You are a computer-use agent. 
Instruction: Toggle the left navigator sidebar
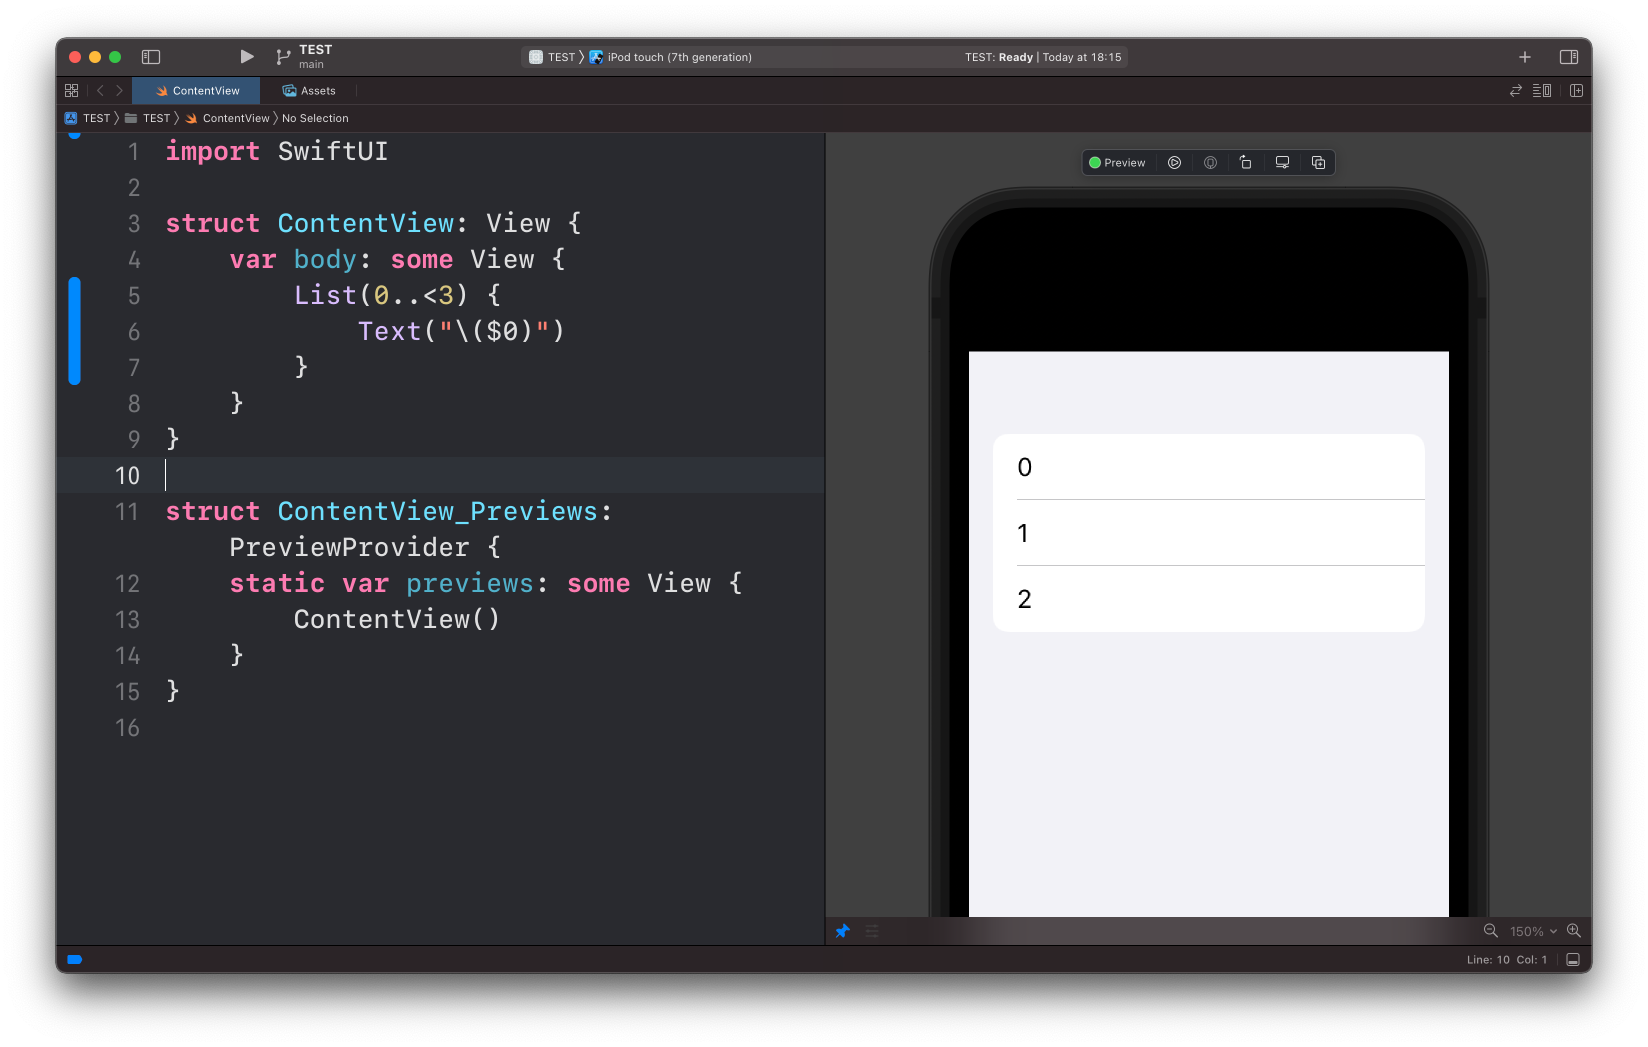[151, 57]
